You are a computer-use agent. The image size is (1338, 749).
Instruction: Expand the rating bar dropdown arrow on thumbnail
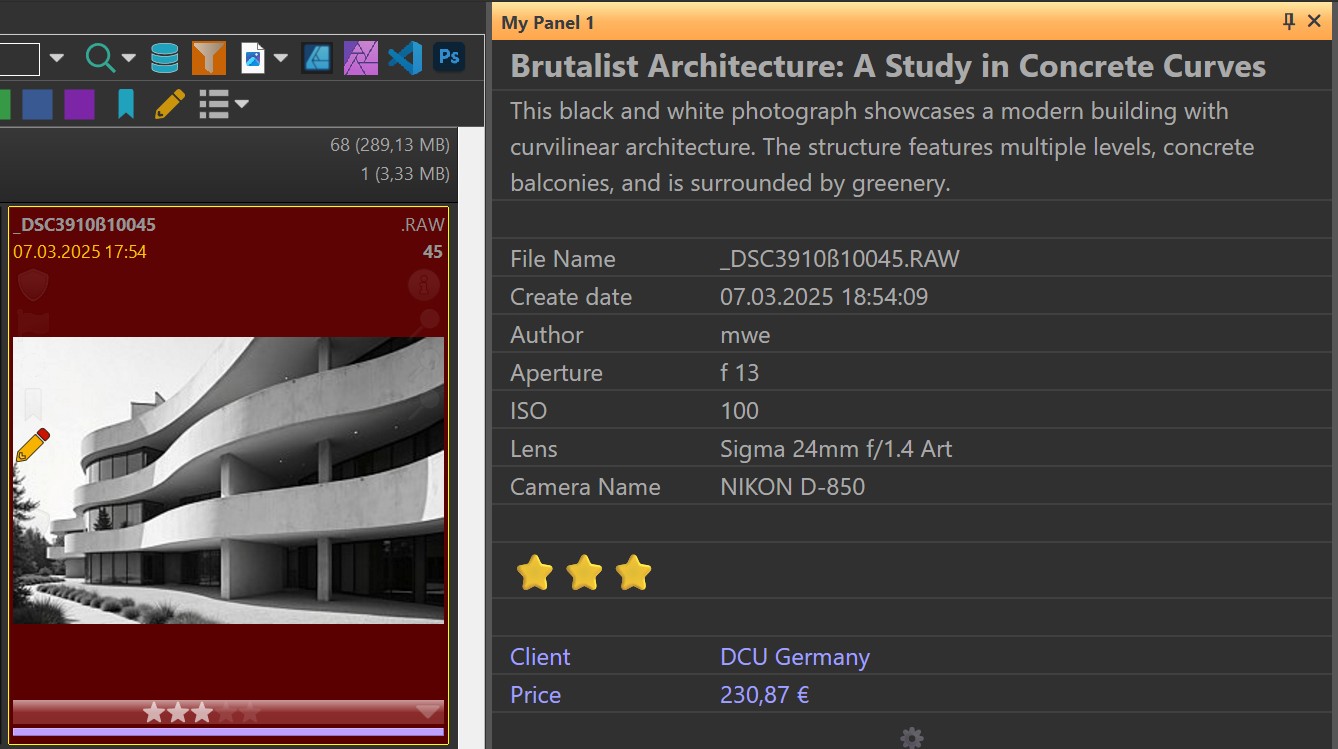pyautogui.click(x=428, y=712)
